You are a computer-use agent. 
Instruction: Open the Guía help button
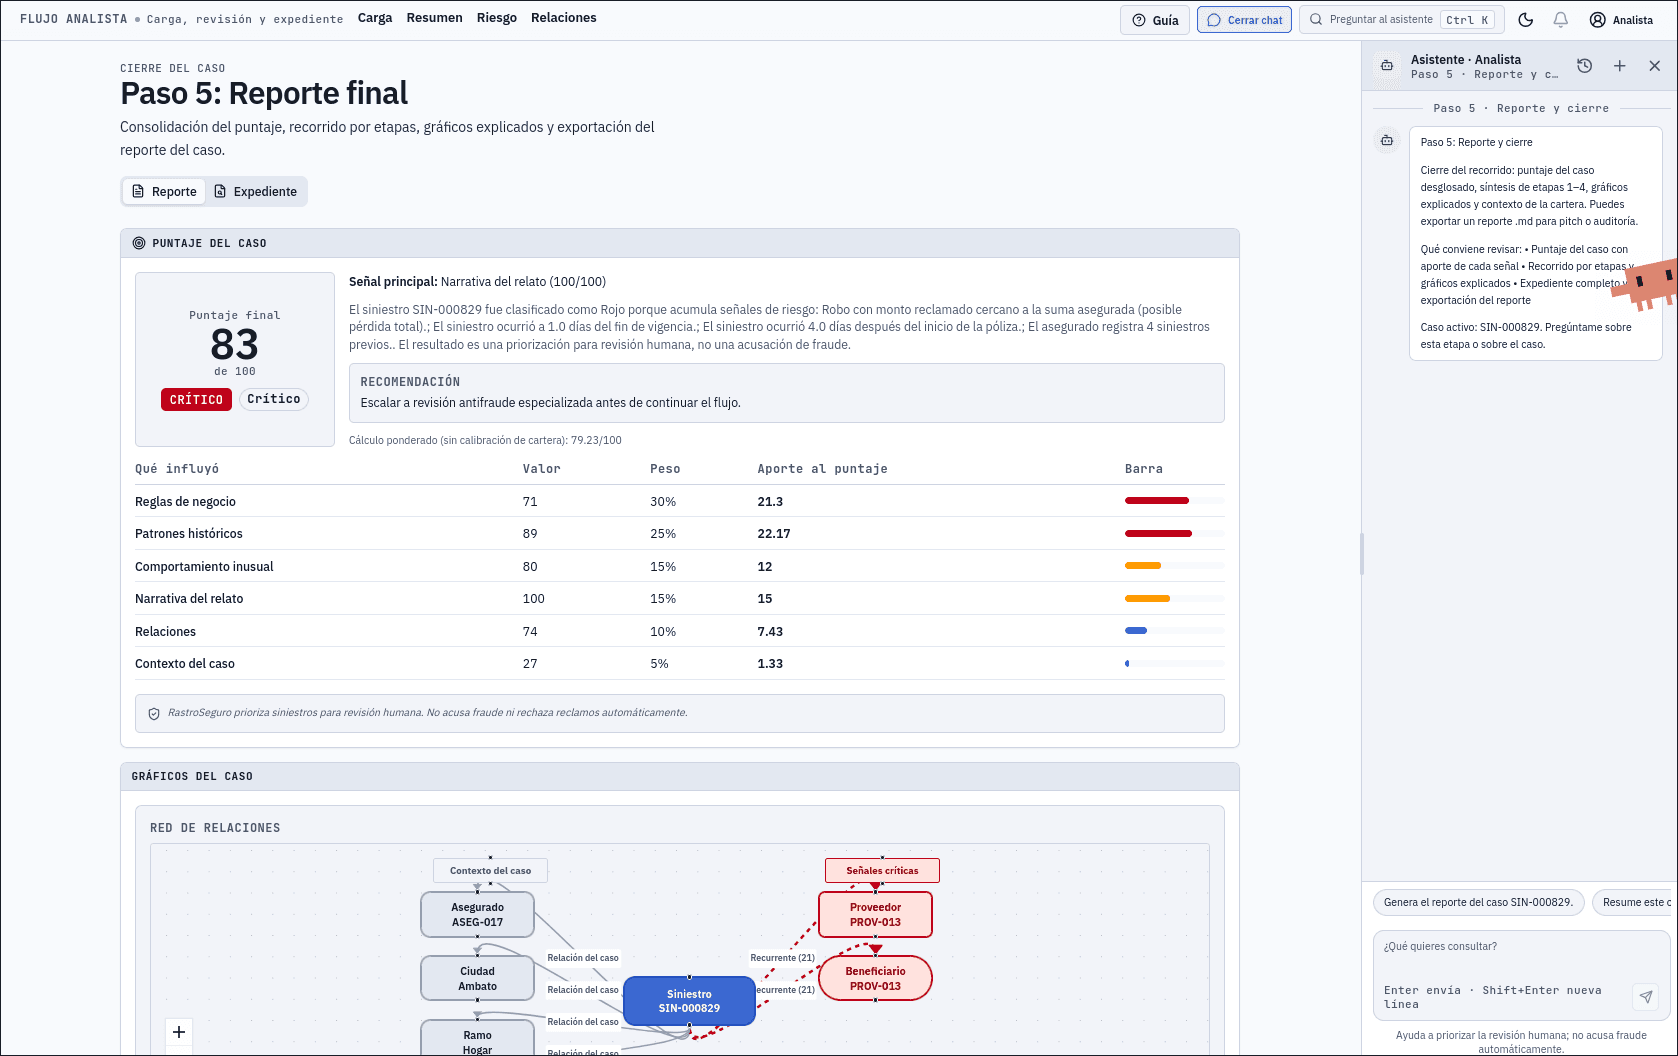click(1155, 20)
